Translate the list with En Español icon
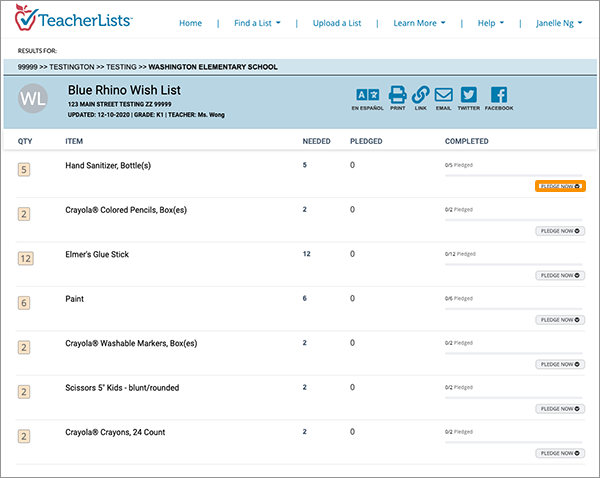Screen dimensions: 600x478 coord(367,99)
